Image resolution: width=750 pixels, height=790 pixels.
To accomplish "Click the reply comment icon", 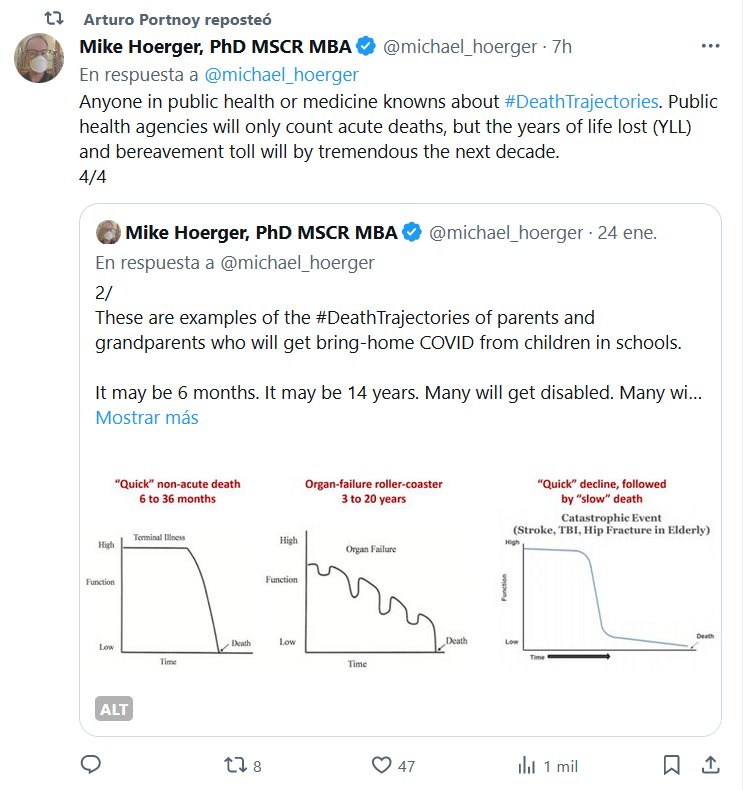I will coord(91,765).
